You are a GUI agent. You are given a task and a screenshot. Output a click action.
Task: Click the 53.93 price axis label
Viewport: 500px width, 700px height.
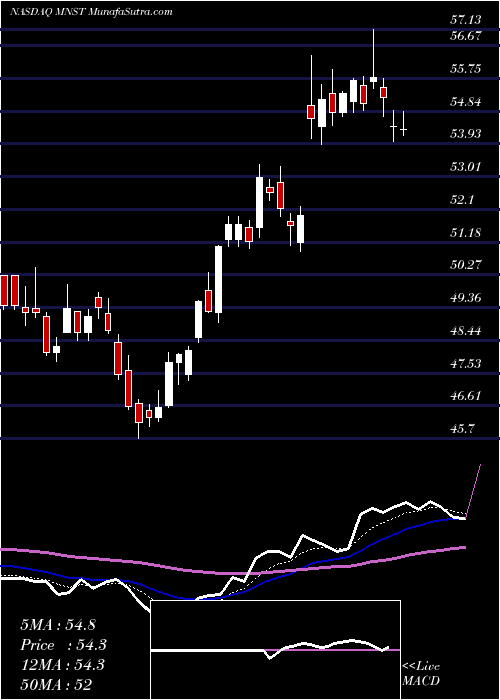coord(466,133)
